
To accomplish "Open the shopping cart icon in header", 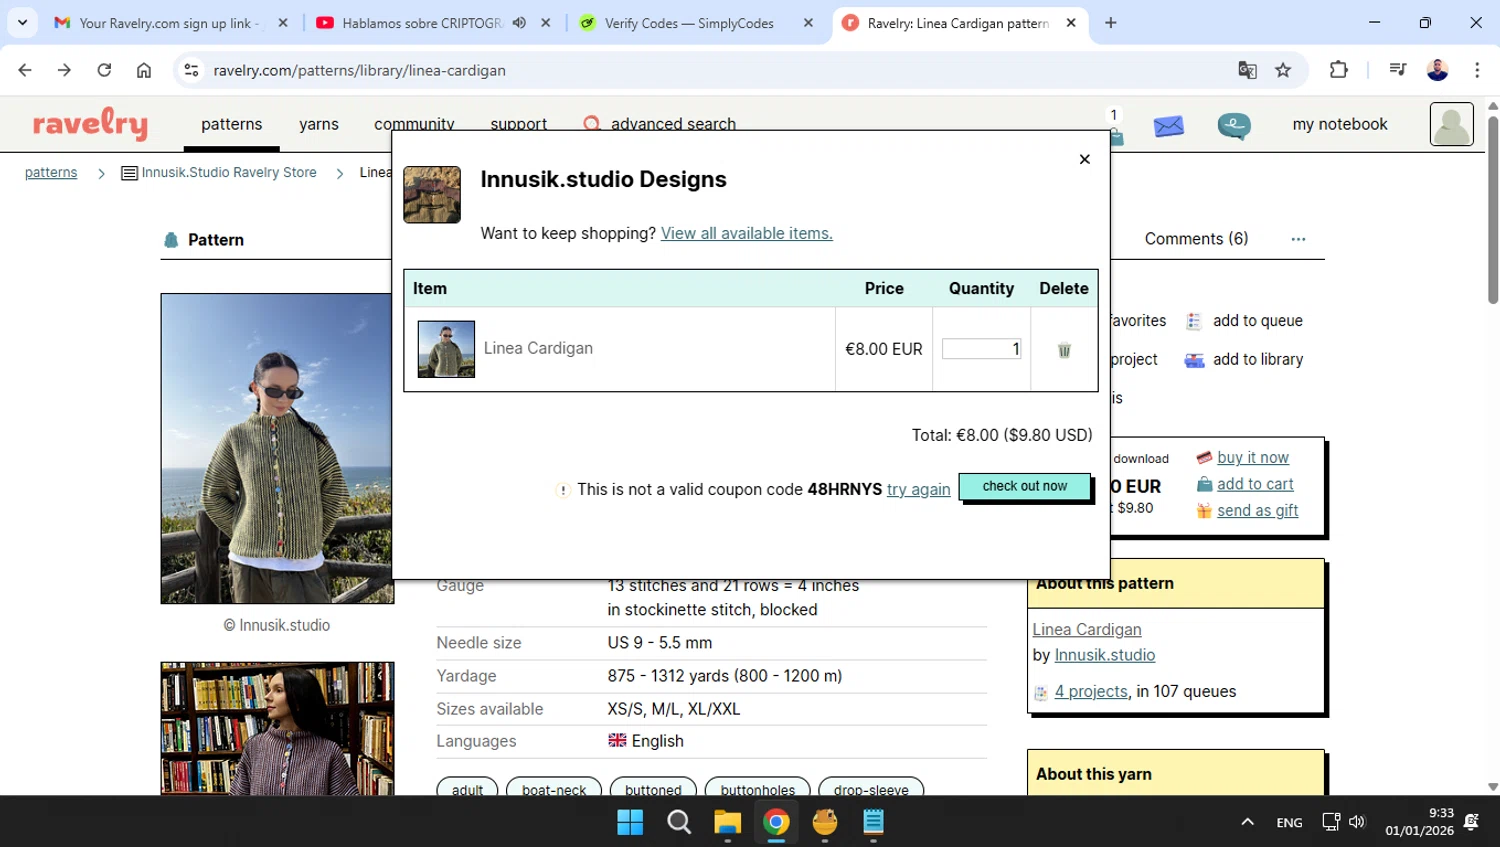I will 1115,136.
